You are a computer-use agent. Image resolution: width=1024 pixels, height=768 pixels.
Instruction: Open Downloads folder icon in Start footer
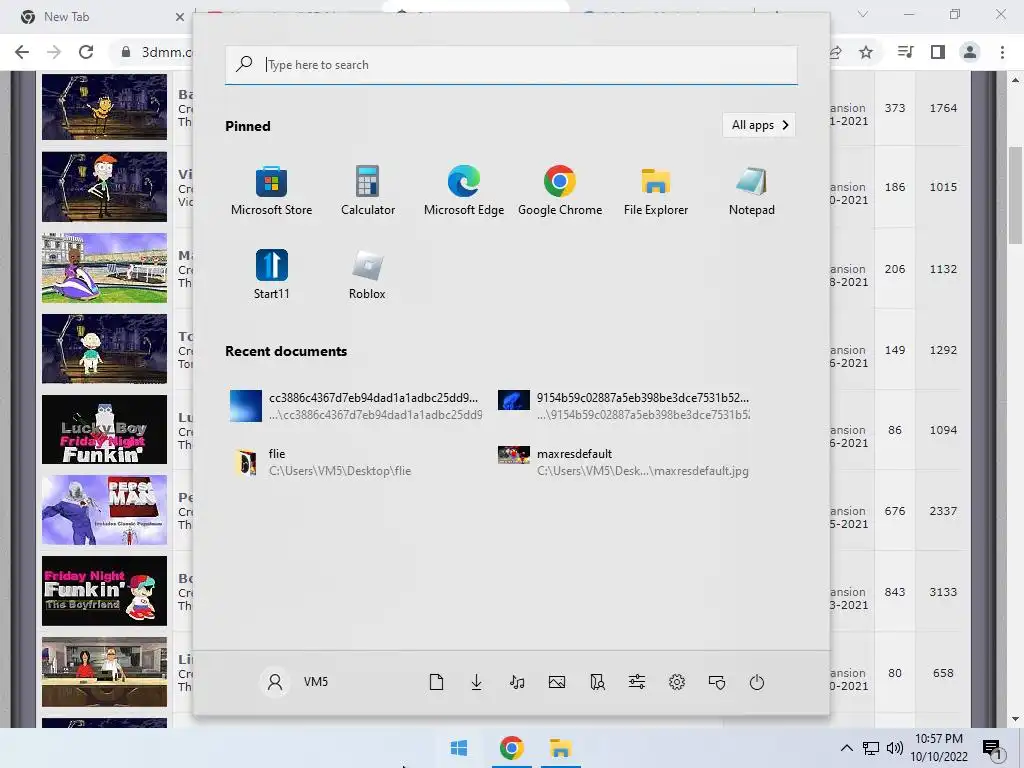coord(477,682)
